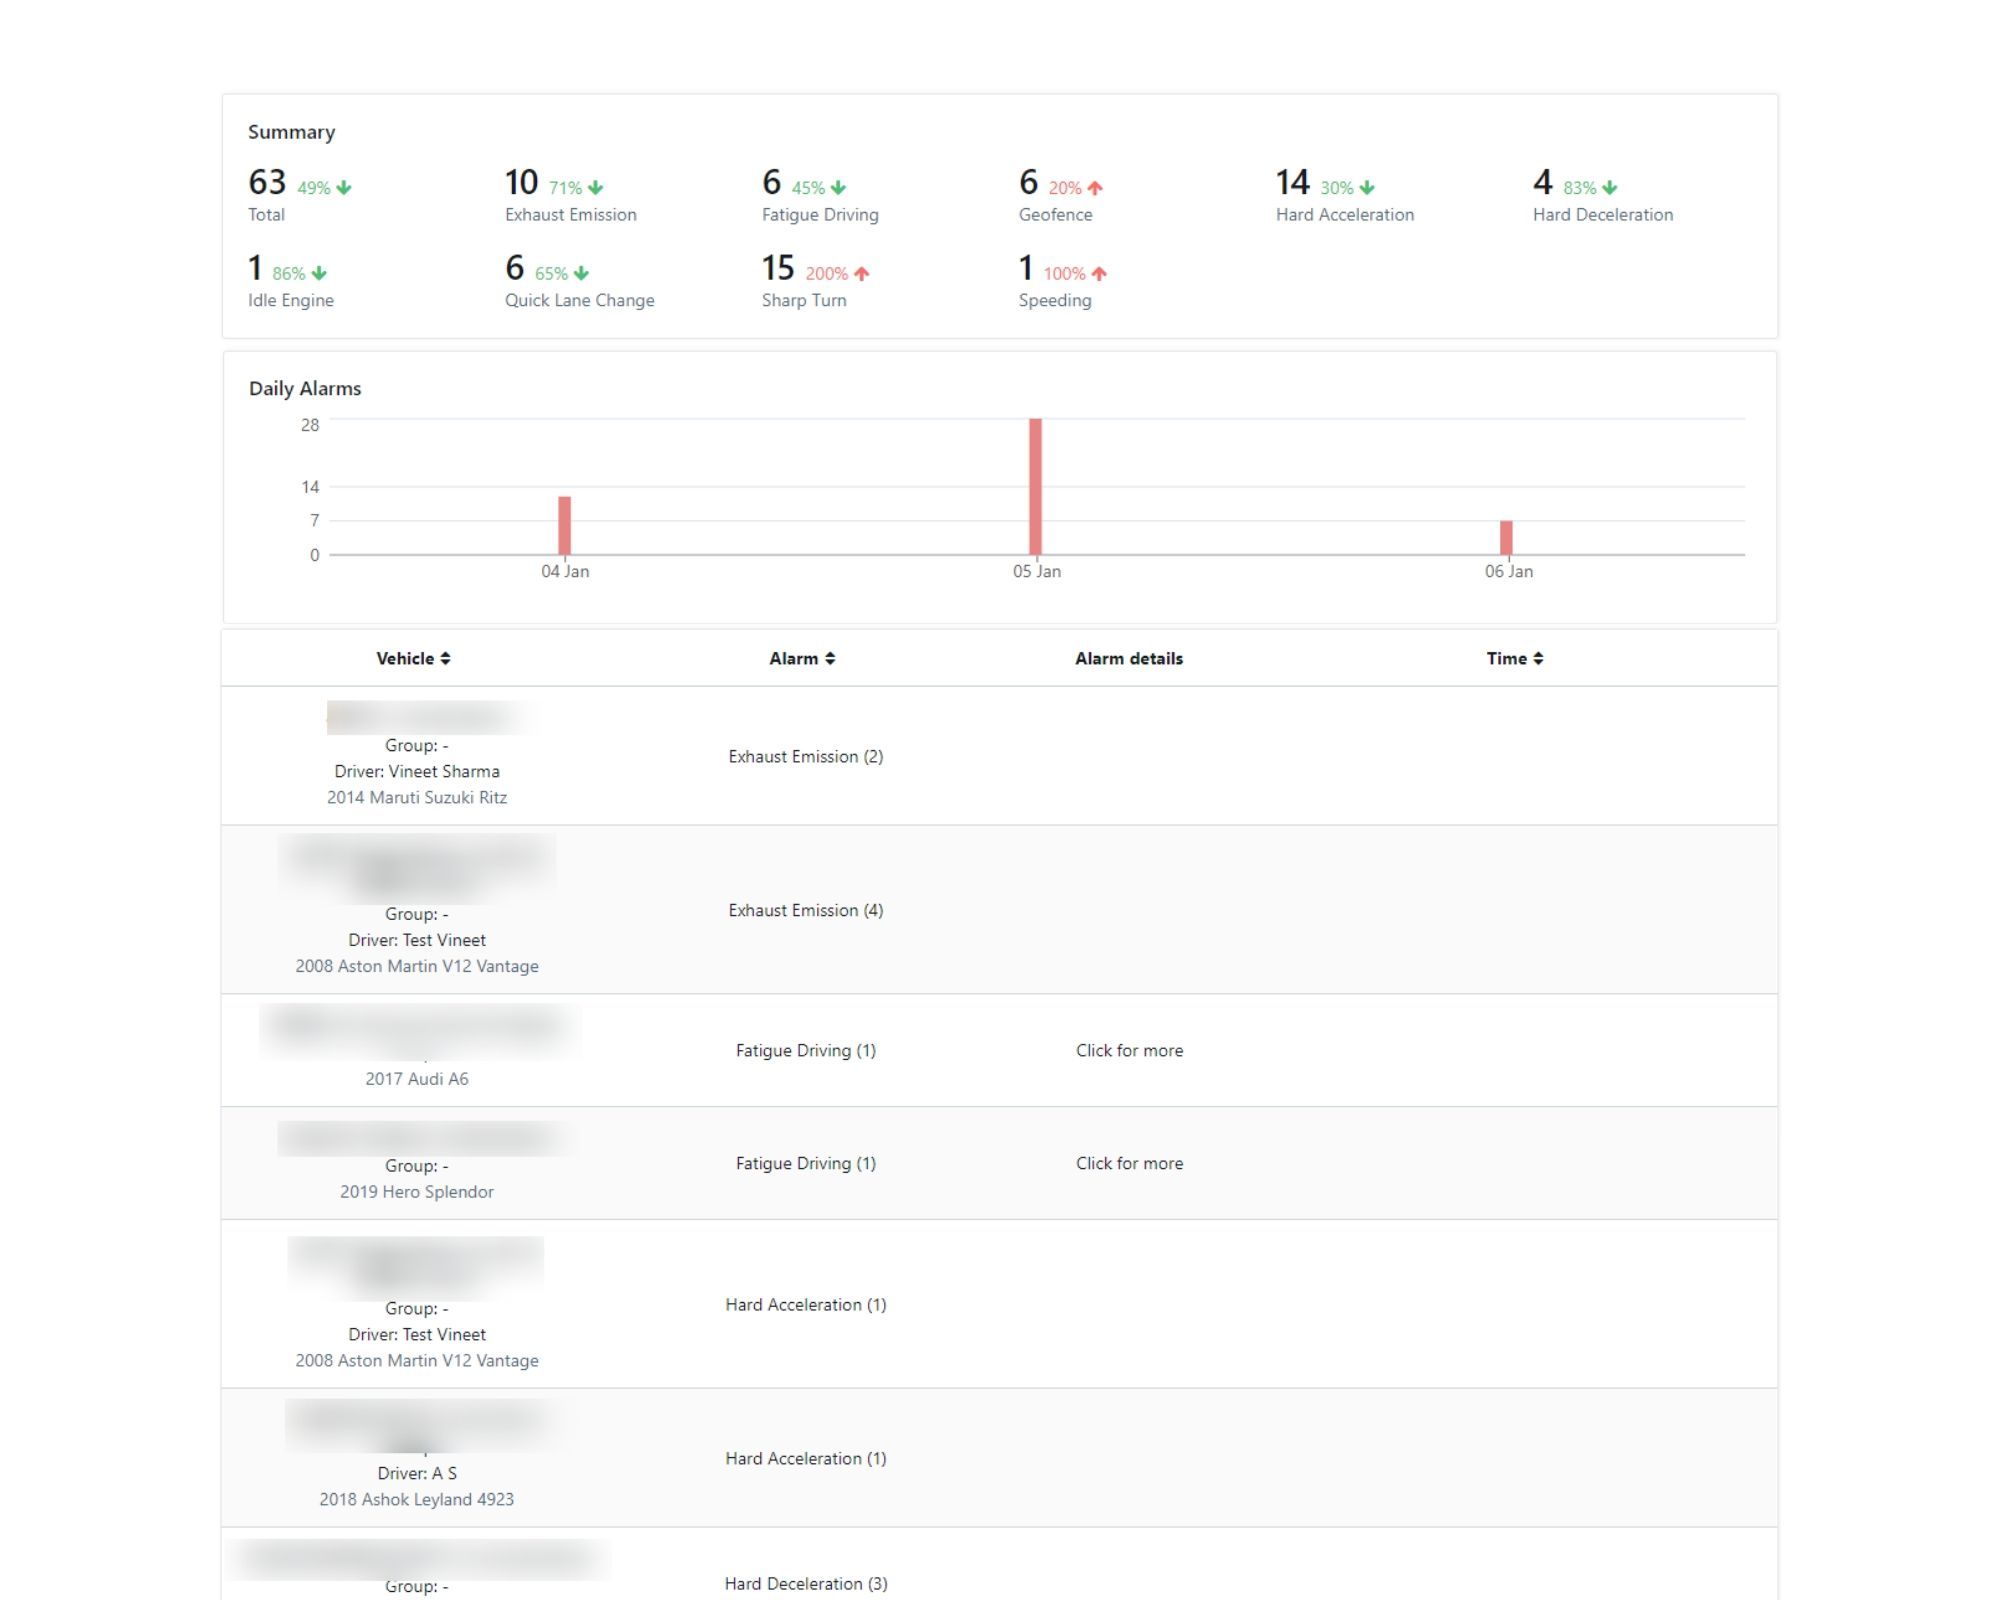This screenshot has height=1600, width=2000.
Task: Click the Exhaust Emission (4) alarm entry
Action: (806, 910)
